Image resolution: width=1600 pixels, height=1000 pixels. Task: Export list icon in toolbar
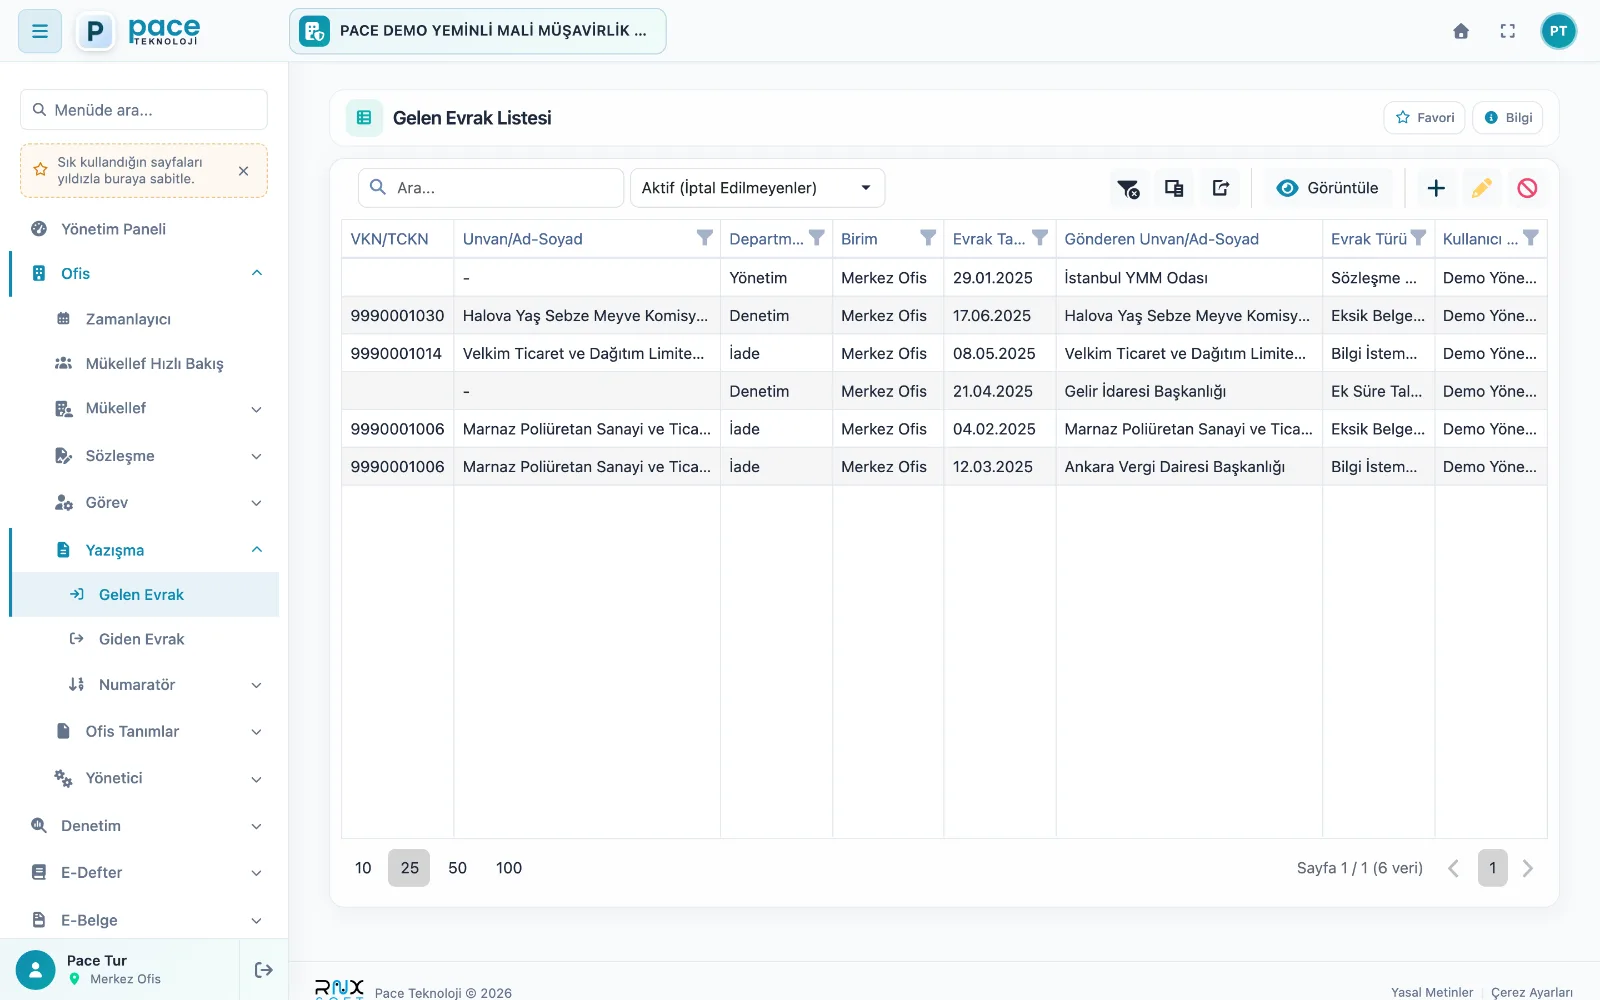1221,188
